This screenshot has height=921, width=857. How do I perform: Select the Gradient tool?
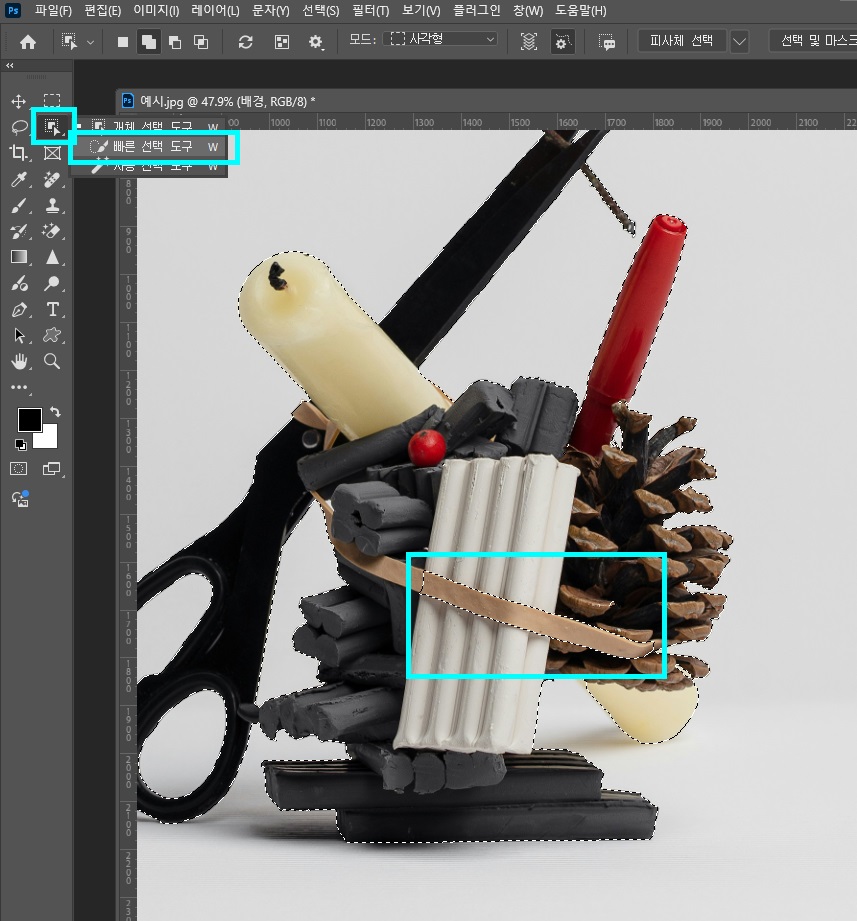19,257
